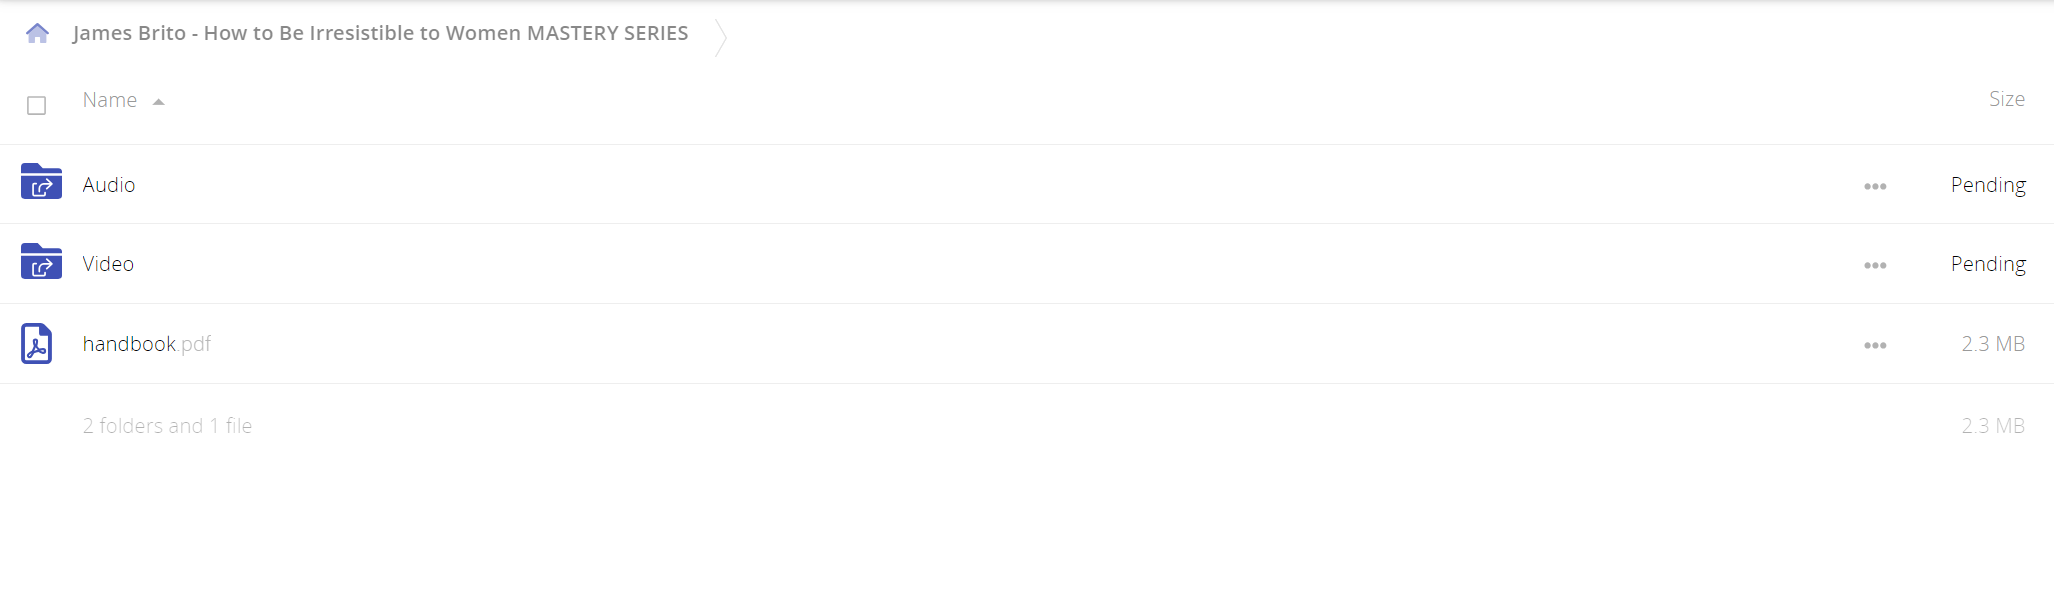This screenshot has height=590, width=2054.
Task: Click the handbook PDF file icon
Action: pyautogui.click(x=37, y=343)
